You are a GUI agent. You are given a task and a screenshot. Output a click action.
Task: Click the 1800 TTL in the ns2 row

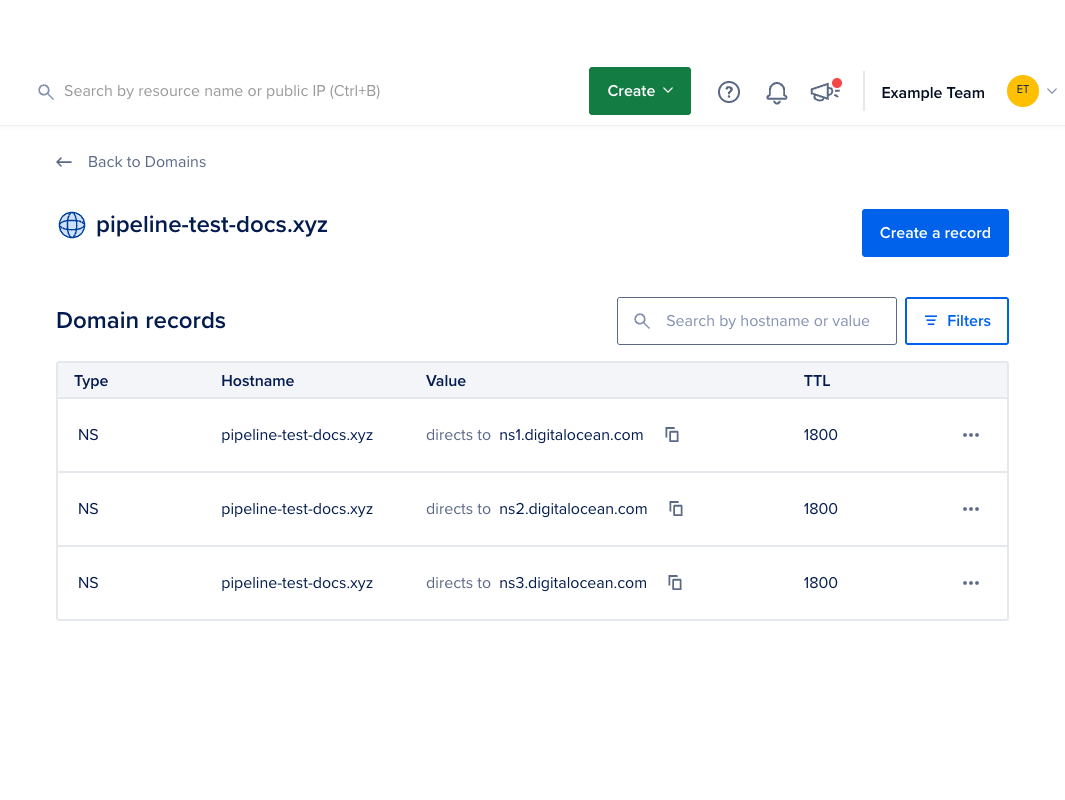coord(820,509)
